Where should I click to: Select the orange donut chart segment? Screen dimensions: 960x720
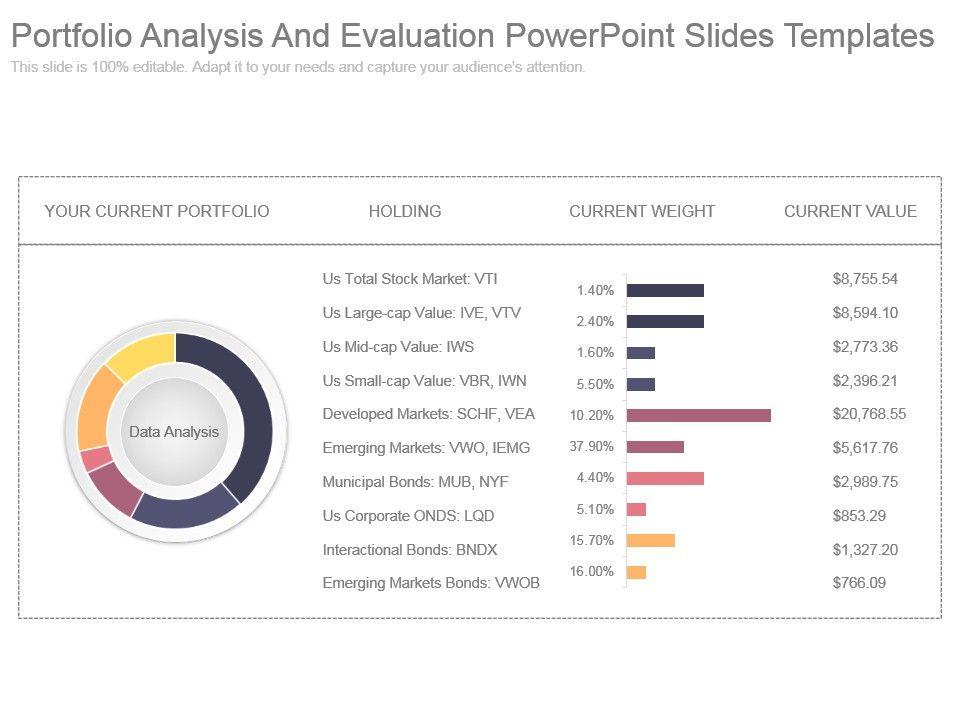pos(97,408)
